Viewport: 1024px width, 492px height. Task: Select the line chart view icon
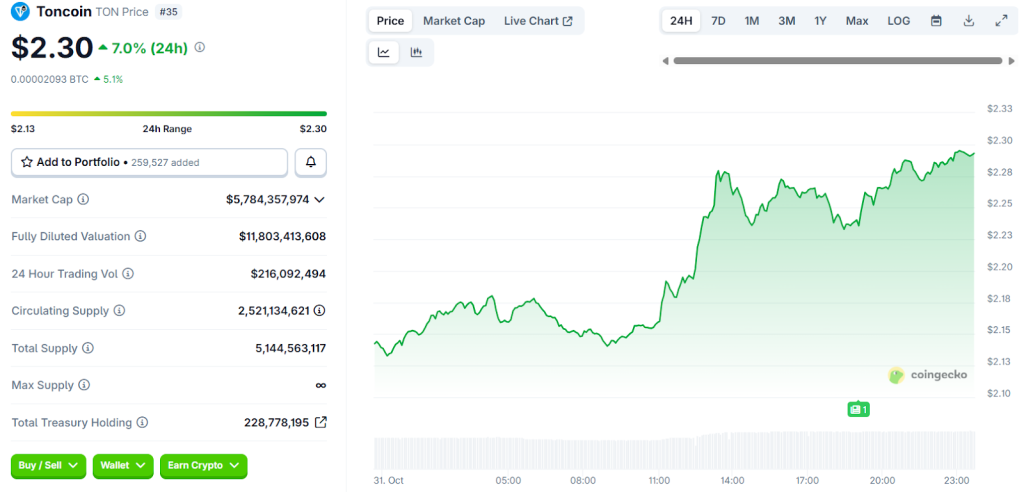pos(384,53)
